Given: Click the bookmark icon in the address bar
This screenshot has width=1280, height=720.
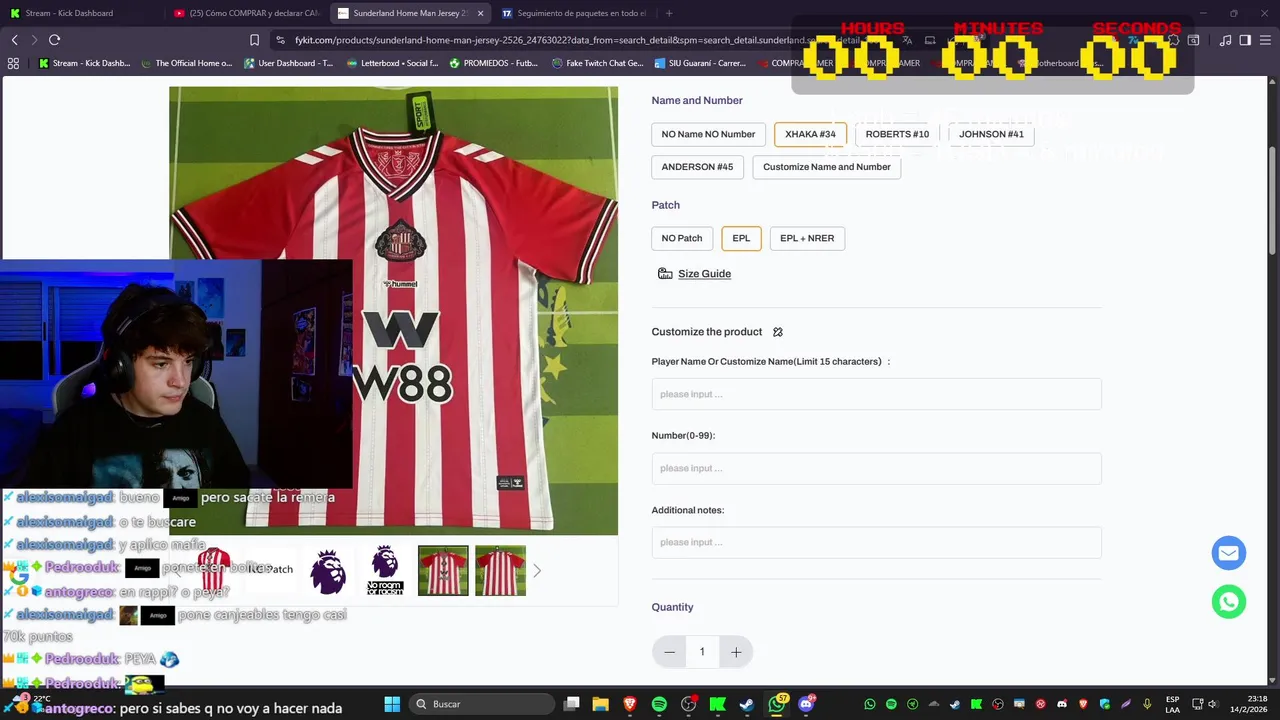Looking at the screenshot, I should (x=254, y=40).
